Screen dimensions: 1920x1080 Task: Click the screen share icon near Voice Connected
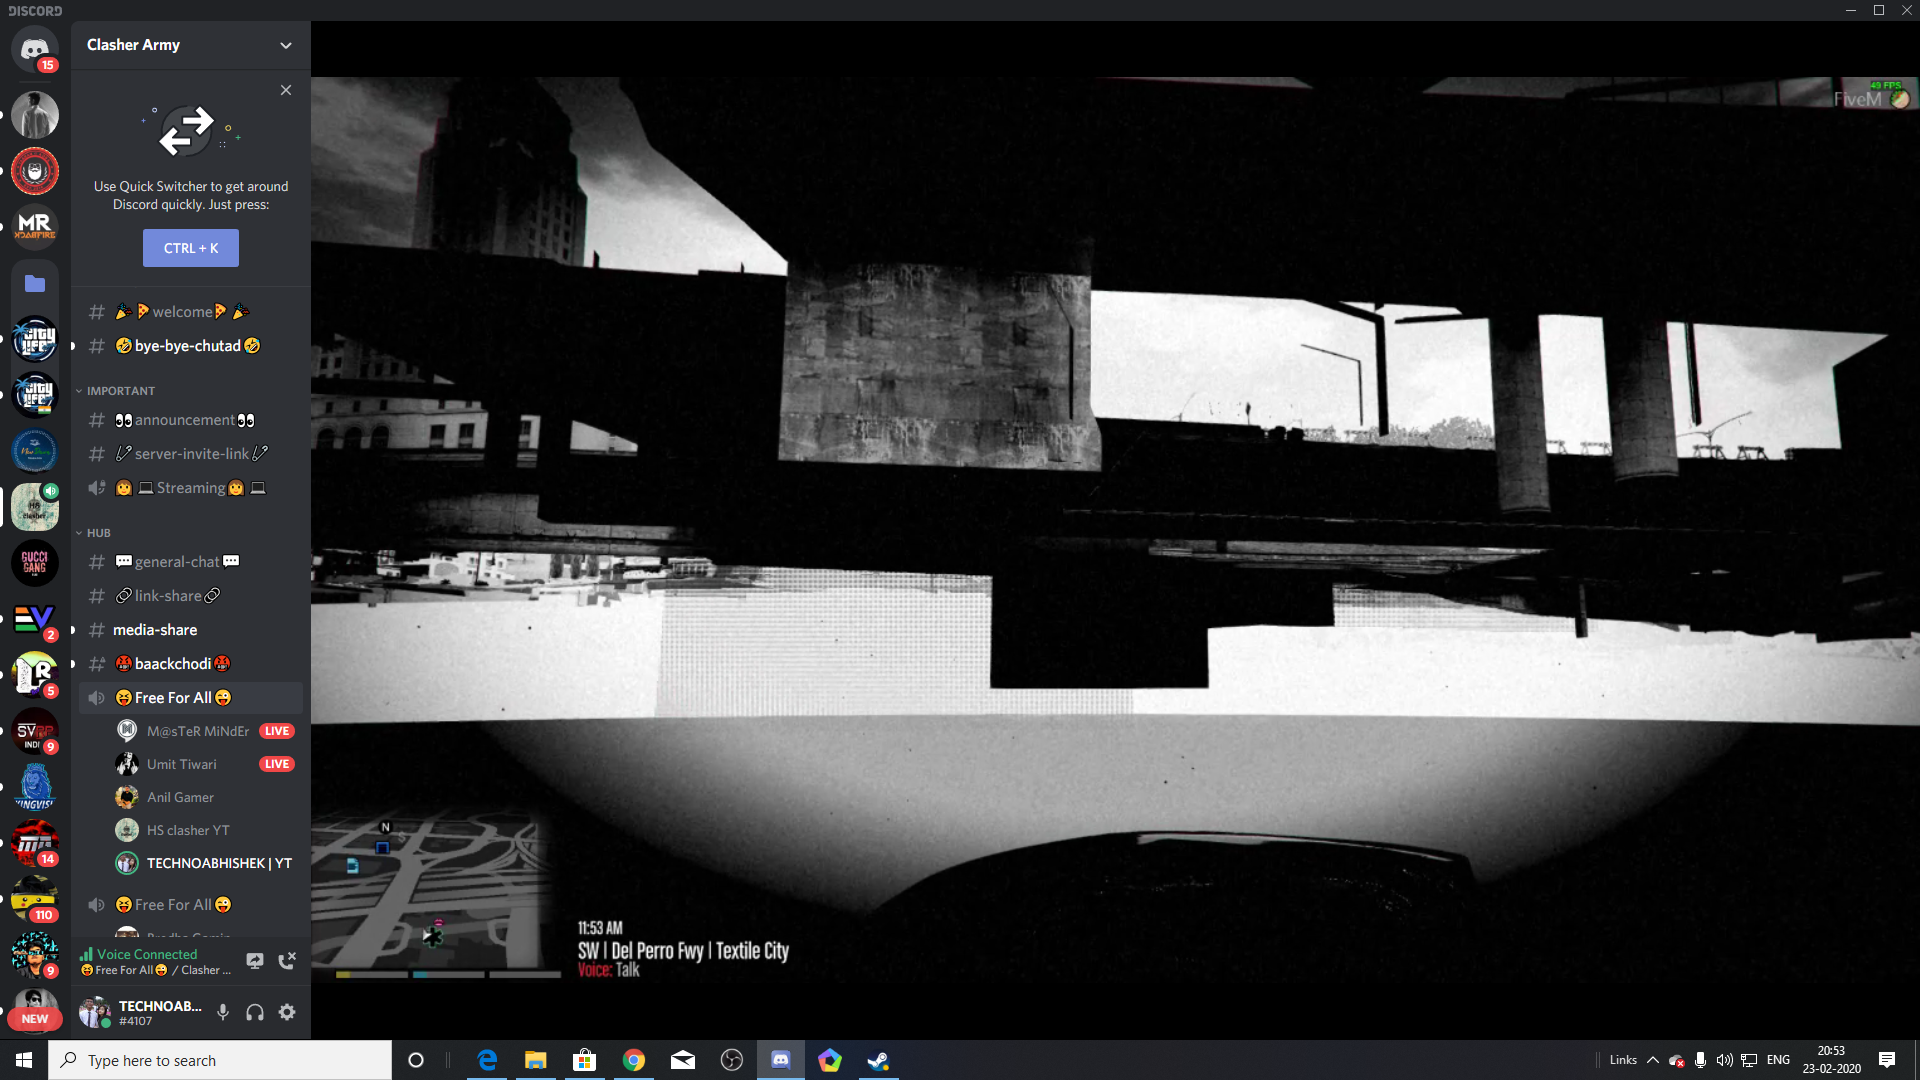[x=255, y=960]
